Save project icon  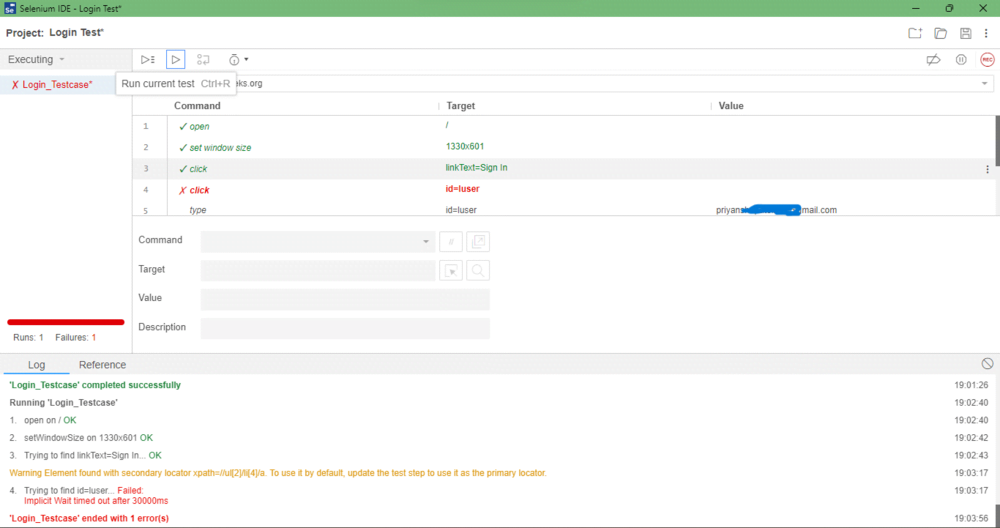pyautogui.click(x=966, y=33)
